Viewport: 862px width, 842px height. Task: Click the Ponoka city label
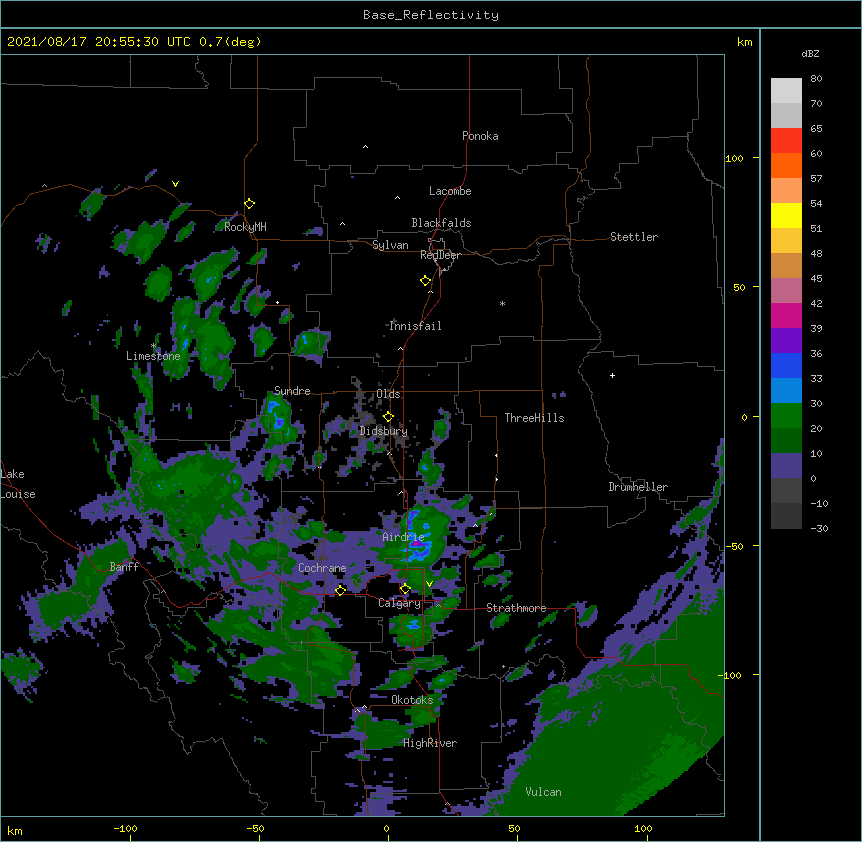coord(480,136)
